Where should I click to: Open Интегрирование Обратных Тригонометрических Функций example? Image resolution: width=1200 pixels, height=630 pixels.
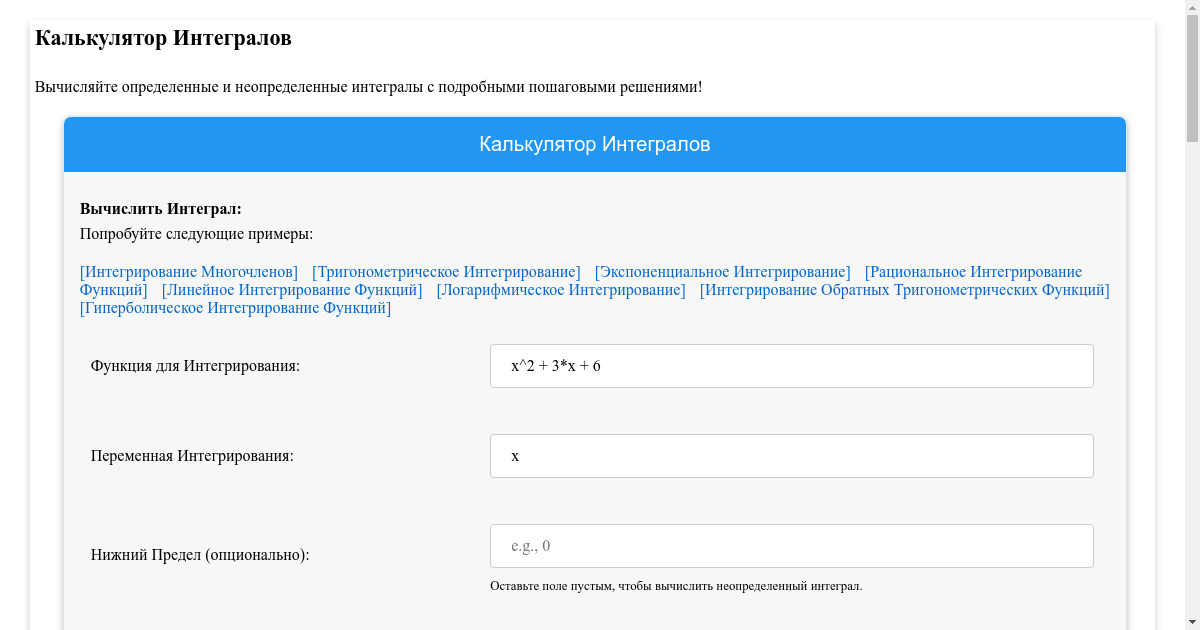tap(904, 290)
